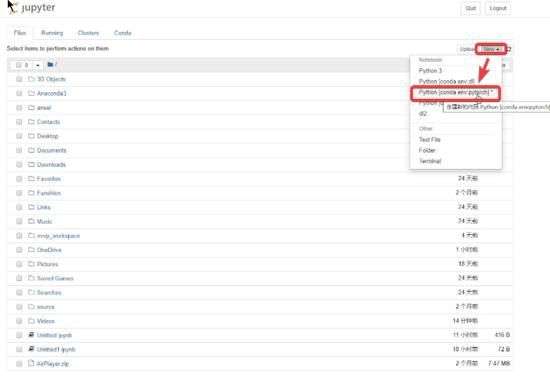Click the folder icon beside Pictures
The height and width of the screenshot is (379, 550).
click(31, 264)
